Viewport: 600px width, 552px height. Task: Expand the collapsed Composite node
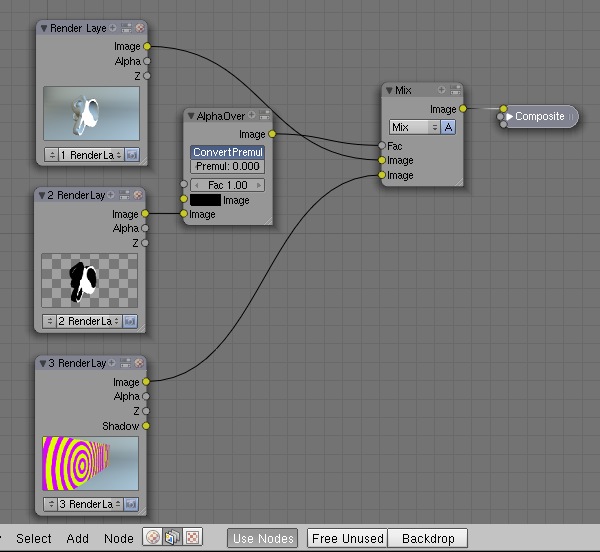pos(509,116)
